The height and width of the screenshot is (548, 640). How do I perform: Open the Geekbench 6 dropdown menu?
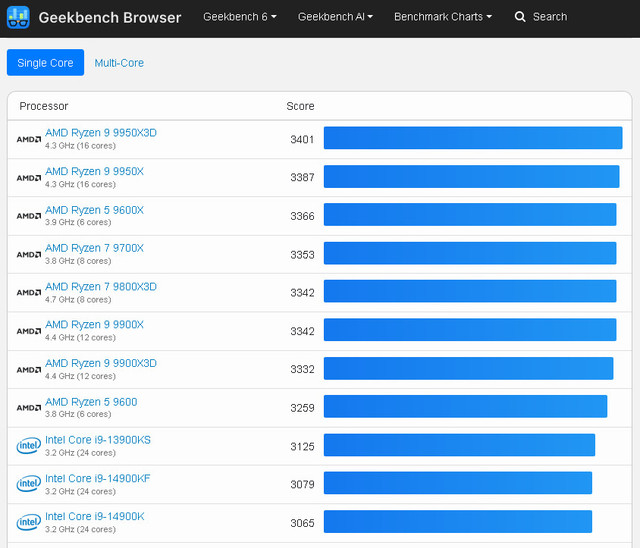click(240, 17)
